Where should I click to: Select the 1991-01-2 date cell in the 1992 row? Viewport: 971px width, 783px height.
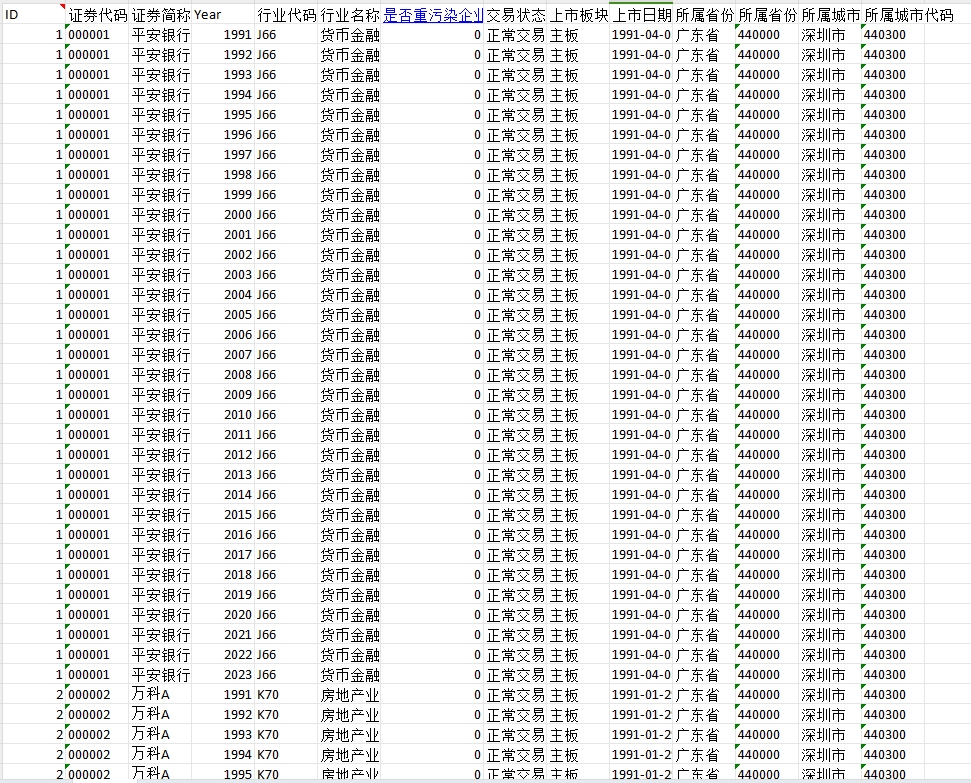pyautogui.click(x=642, y=714)
